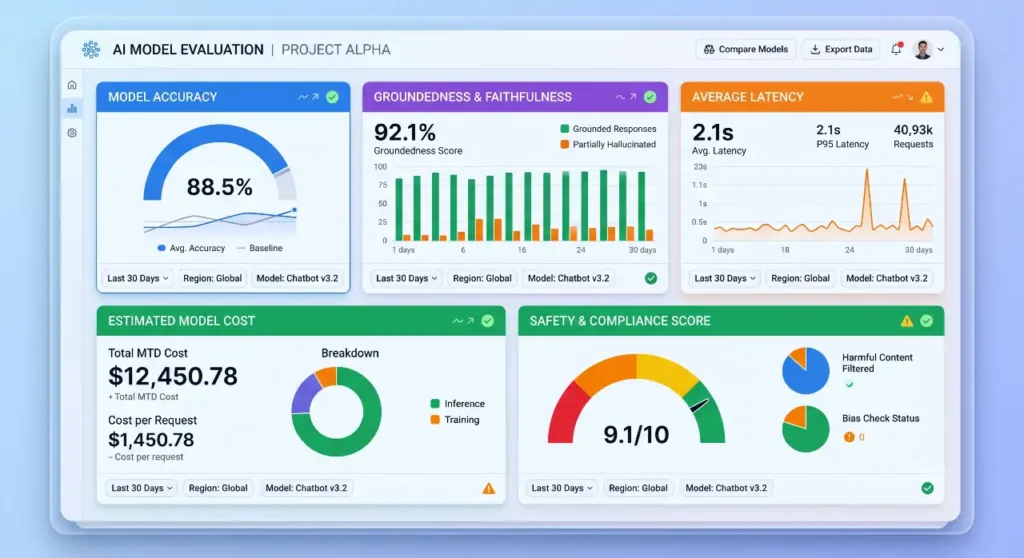The image size is (1024, 558).
Task: Click the notification bell icon
Action: (x=896, y=49)
